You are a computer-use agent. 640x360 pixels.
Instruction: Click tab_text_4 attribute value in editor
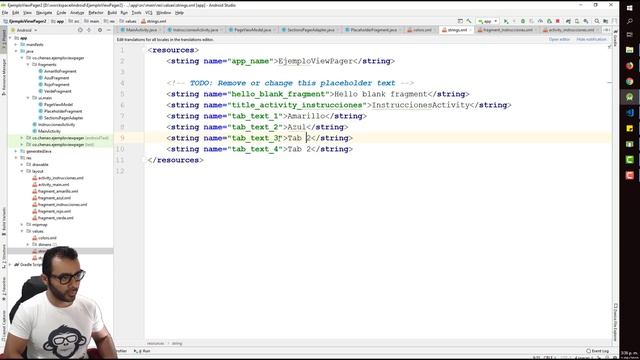255,149
